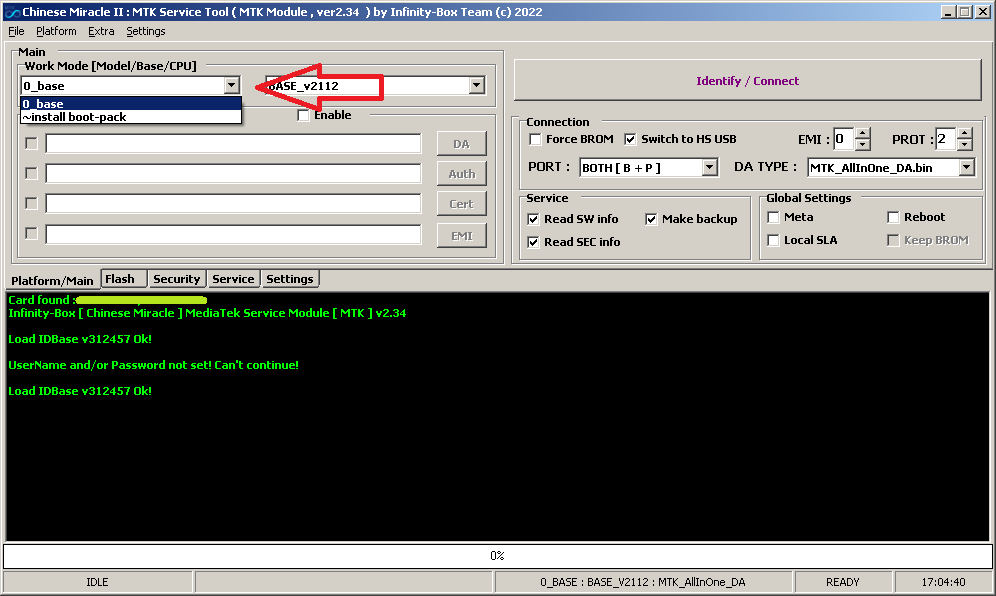The height and width of the screenshot is (596, 996).
Task: Switch to the Security tab
Action: [x=177, y=279]
